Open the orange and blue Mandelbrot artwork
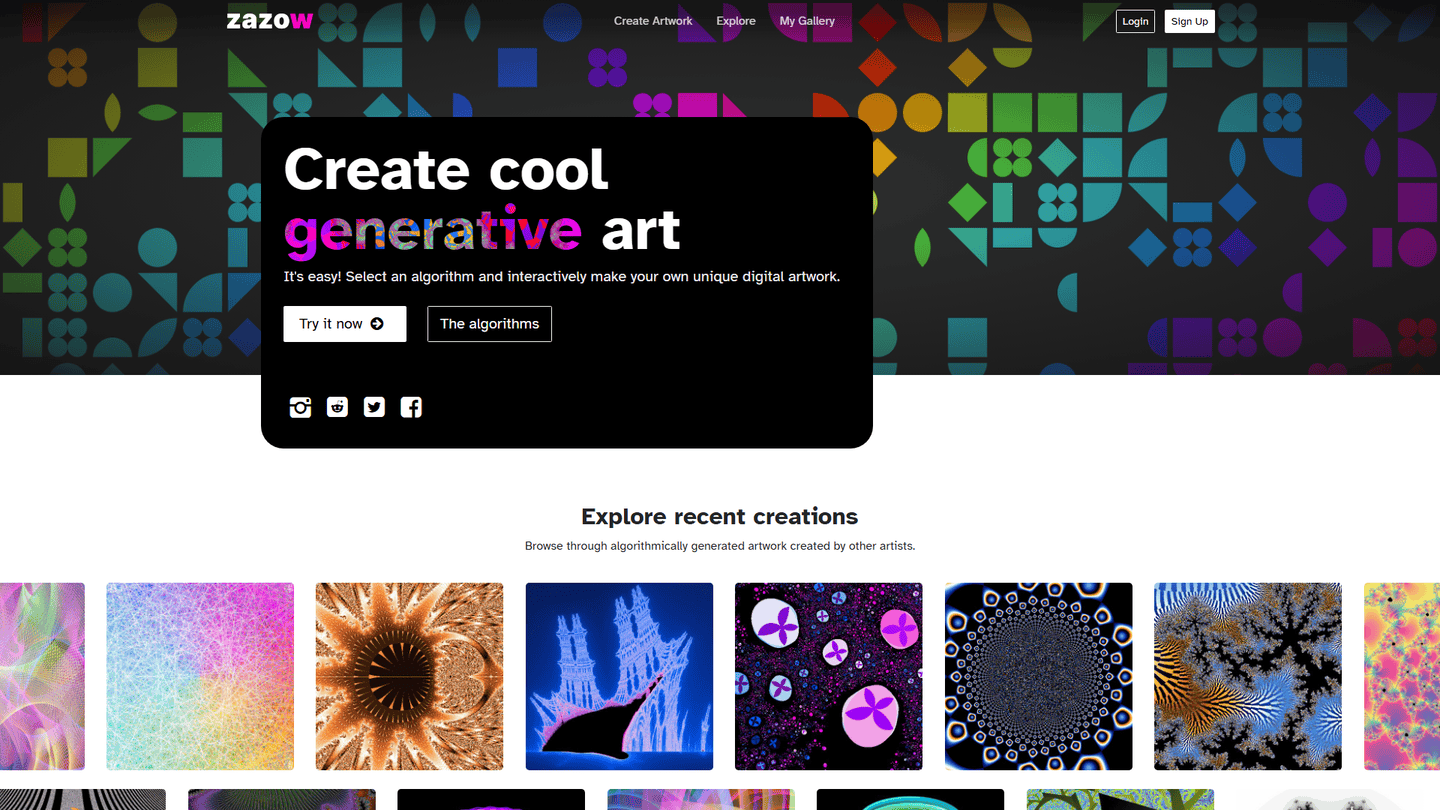This screenshot has height=810, width=1440. coord(1247,676)
